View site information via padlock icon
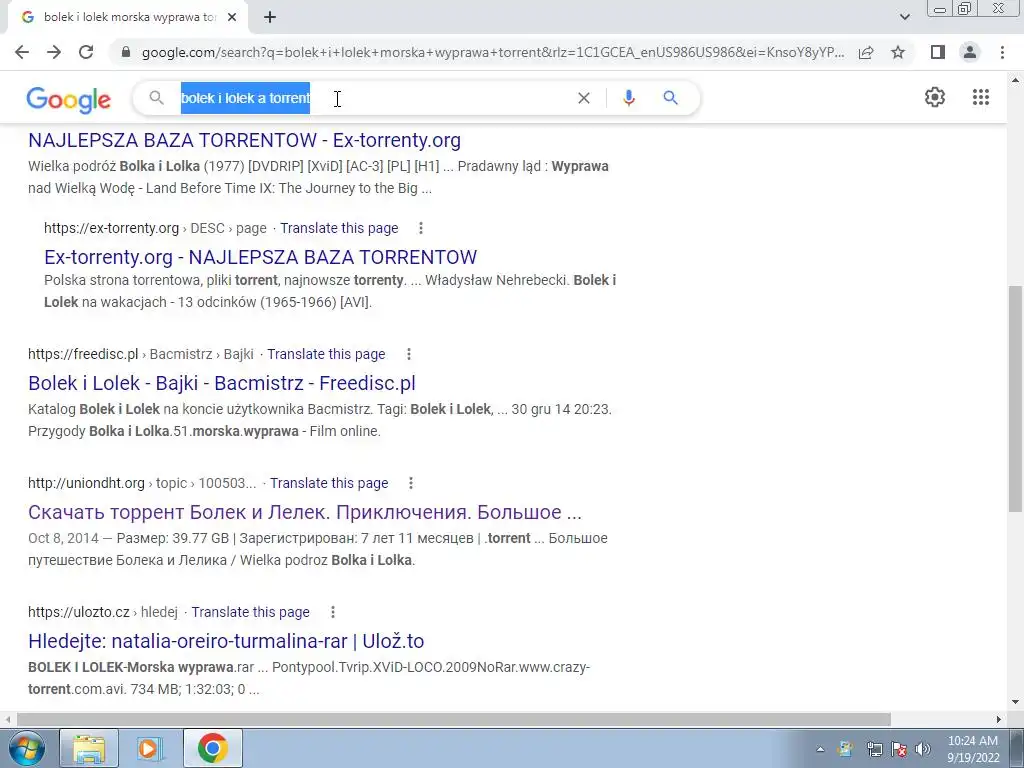 pos(126,52)
